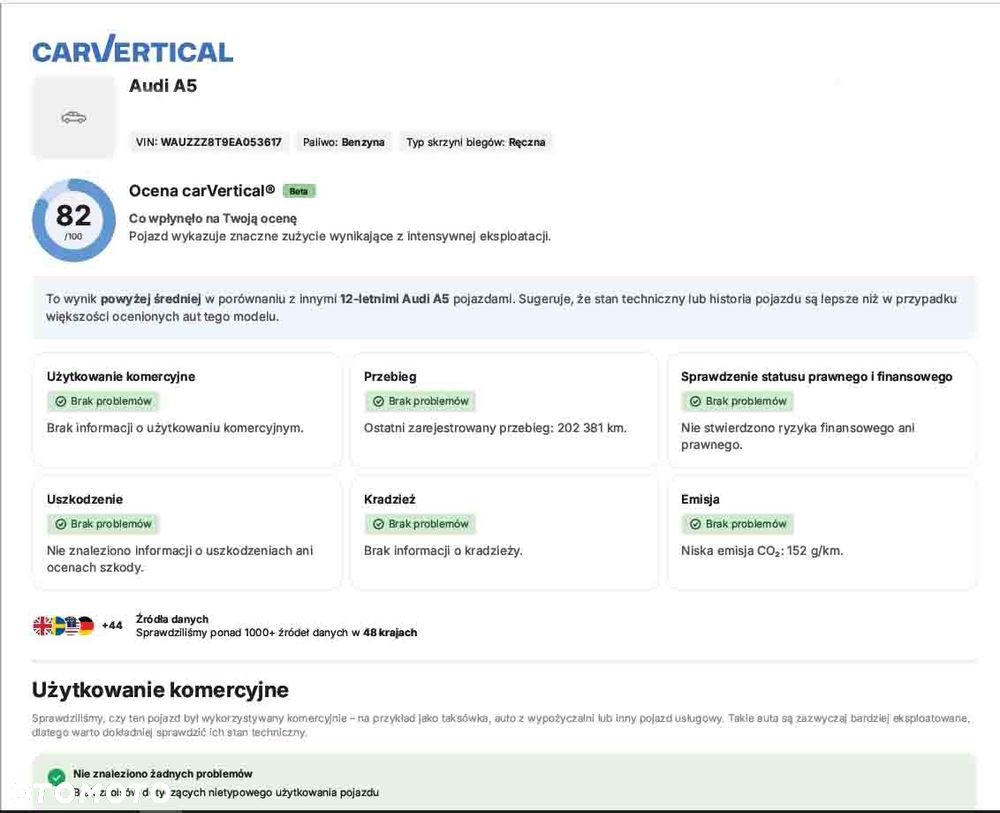Click 'Niska emisja CO₂: 152 g/km' text

(x=761, y=550)
